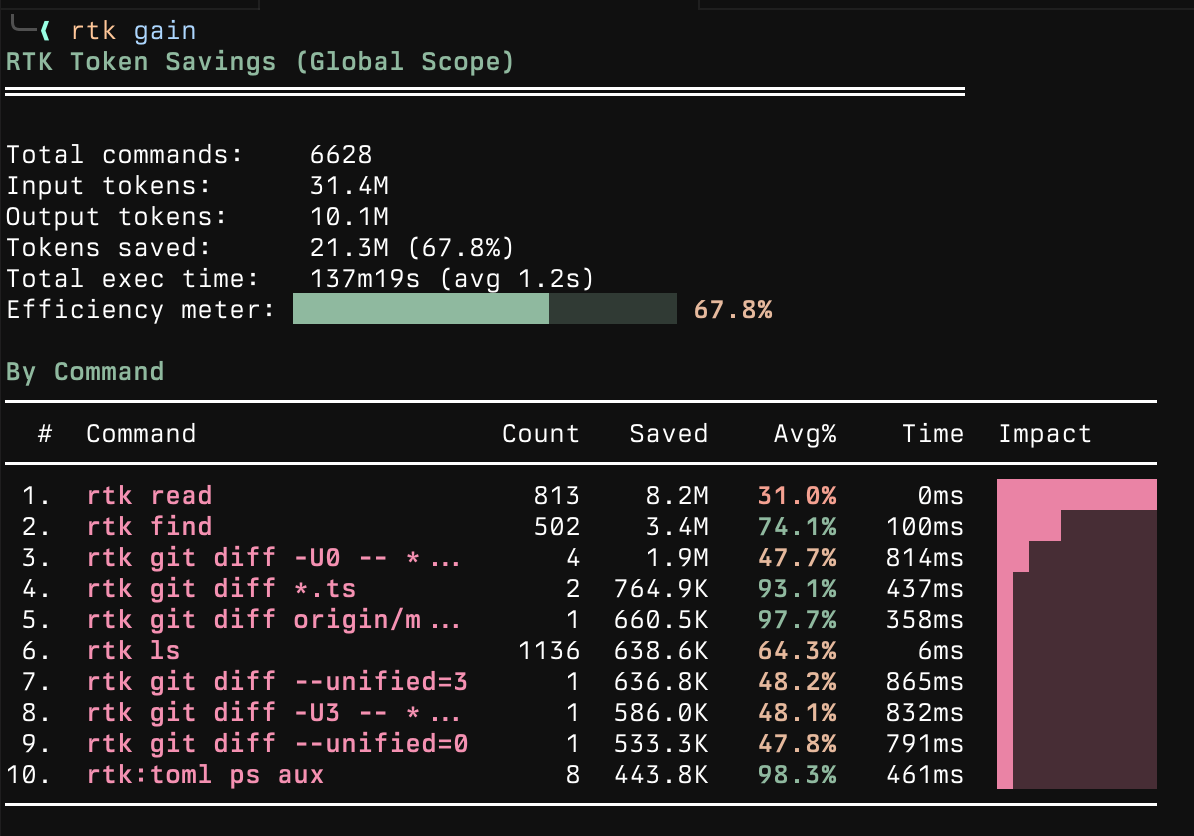
Task: Select the "rtk ls" command row
Action: (x=130, y=650)
